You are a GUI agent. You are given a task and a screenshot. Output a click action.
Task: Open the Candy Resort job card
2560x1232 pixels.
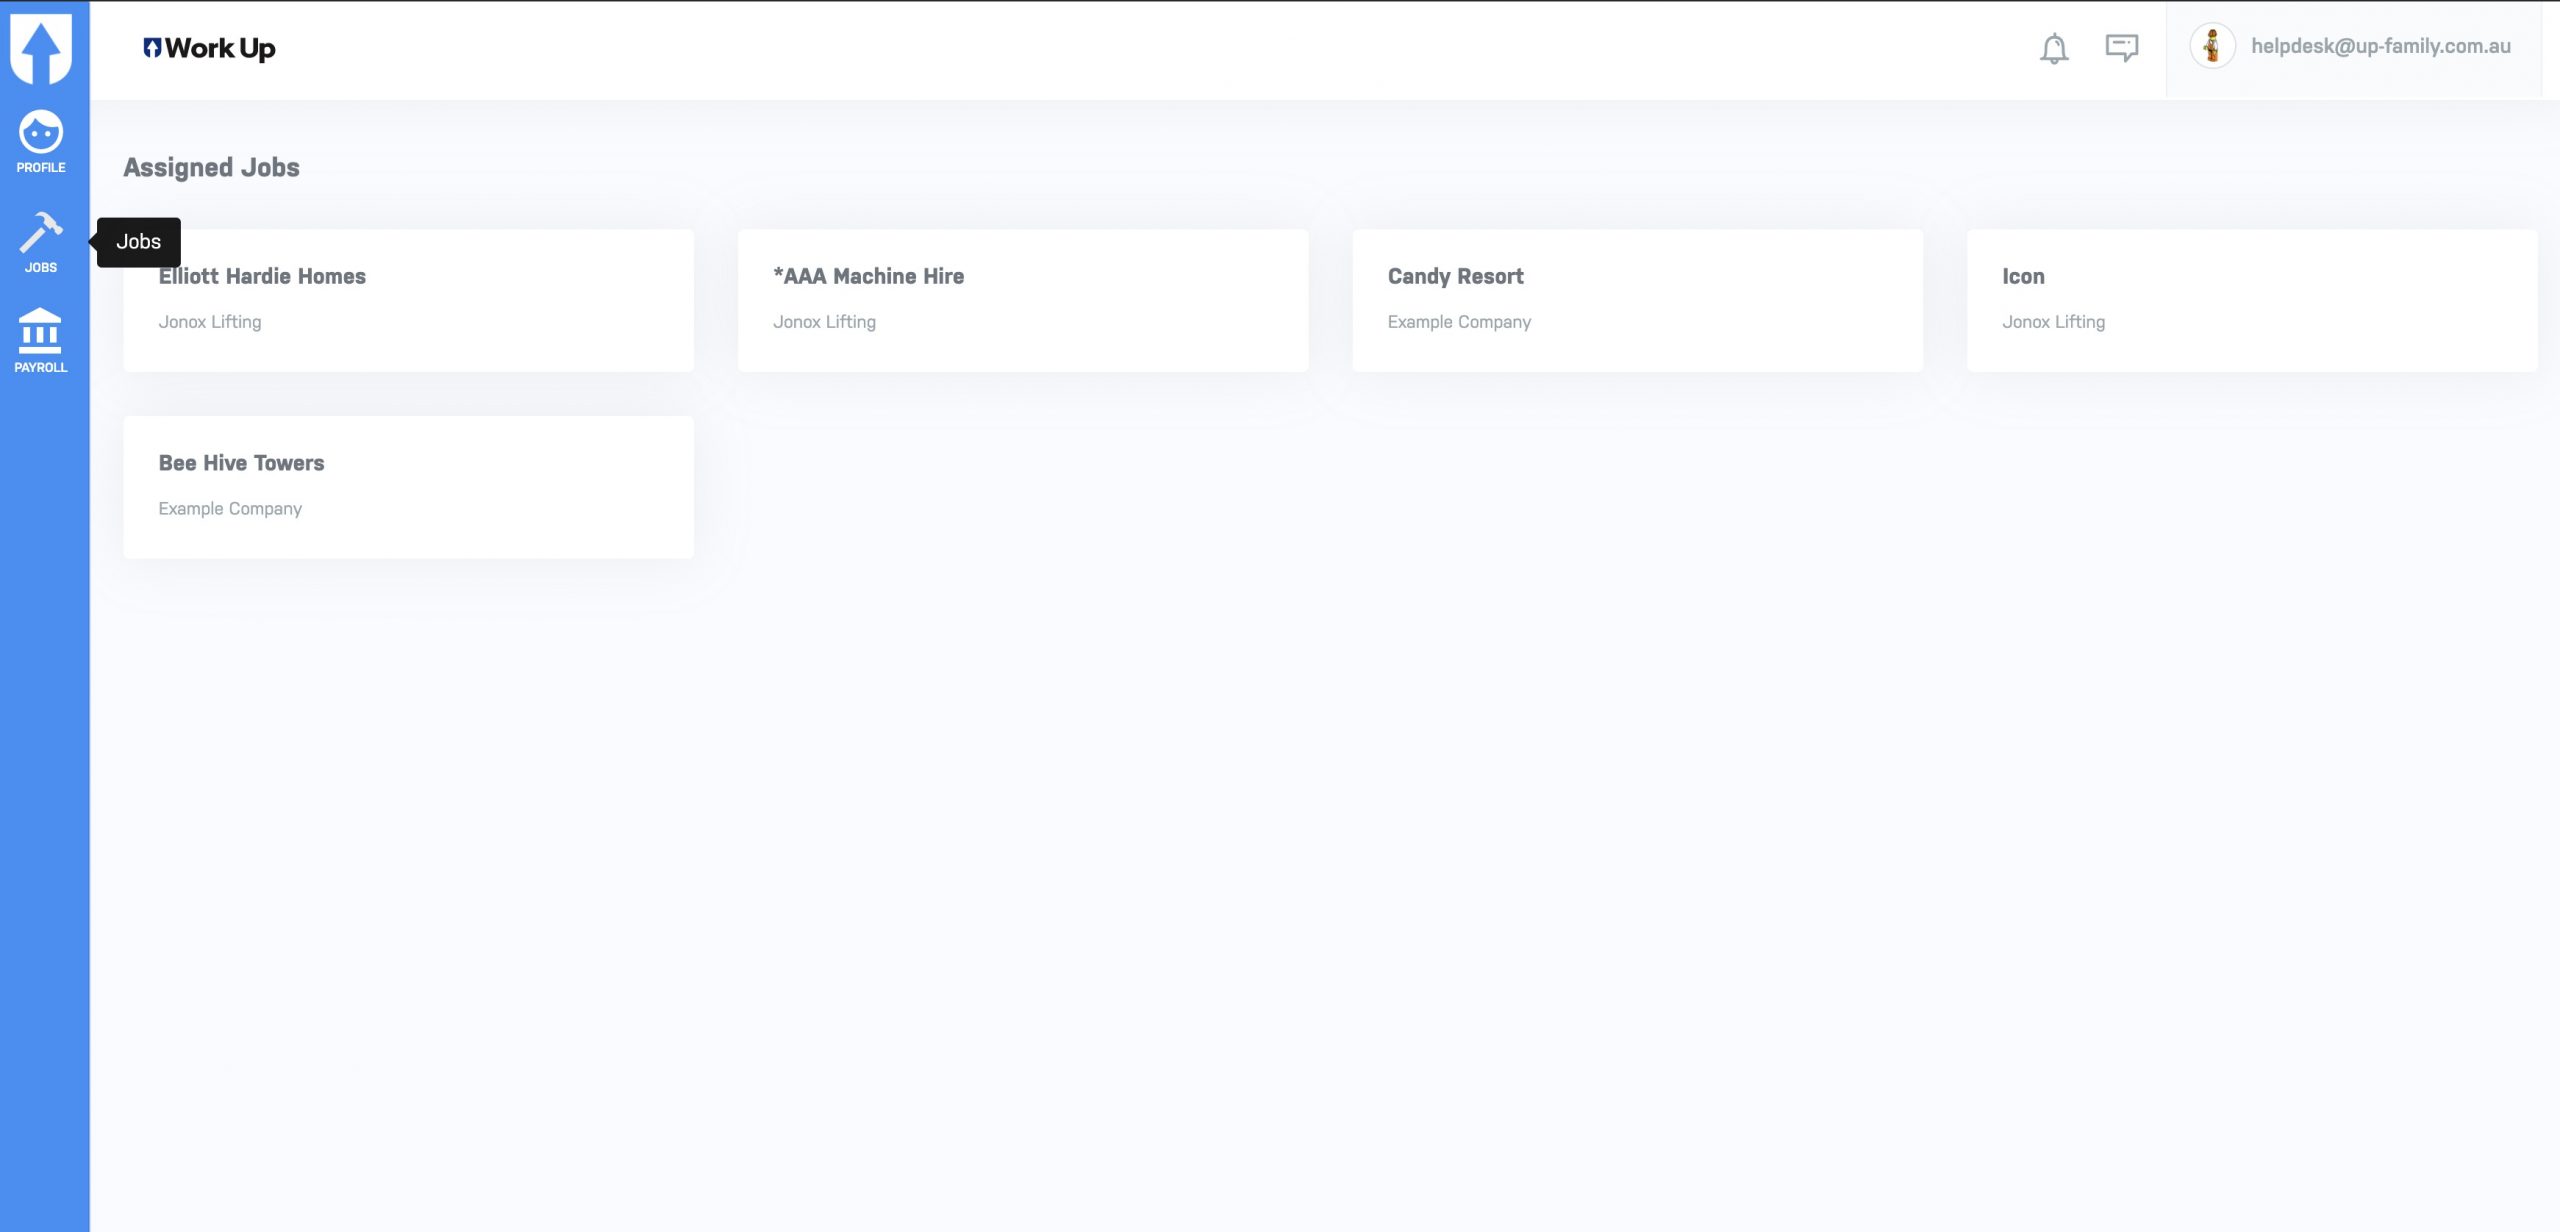tap(1637, 300)
